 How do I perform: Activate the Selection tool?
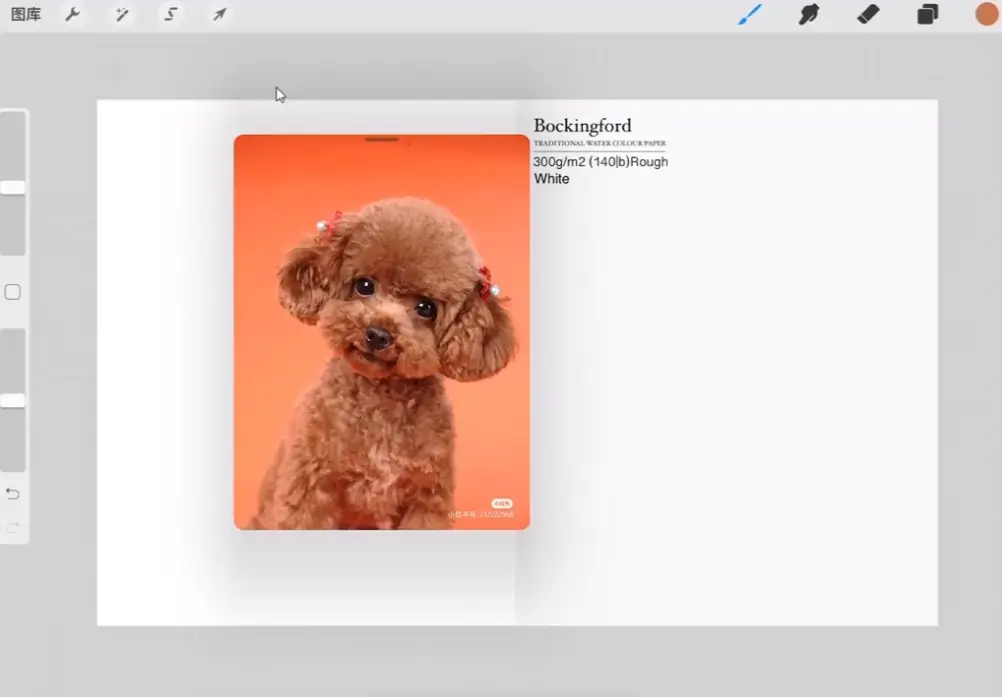[x=170, y=14]
